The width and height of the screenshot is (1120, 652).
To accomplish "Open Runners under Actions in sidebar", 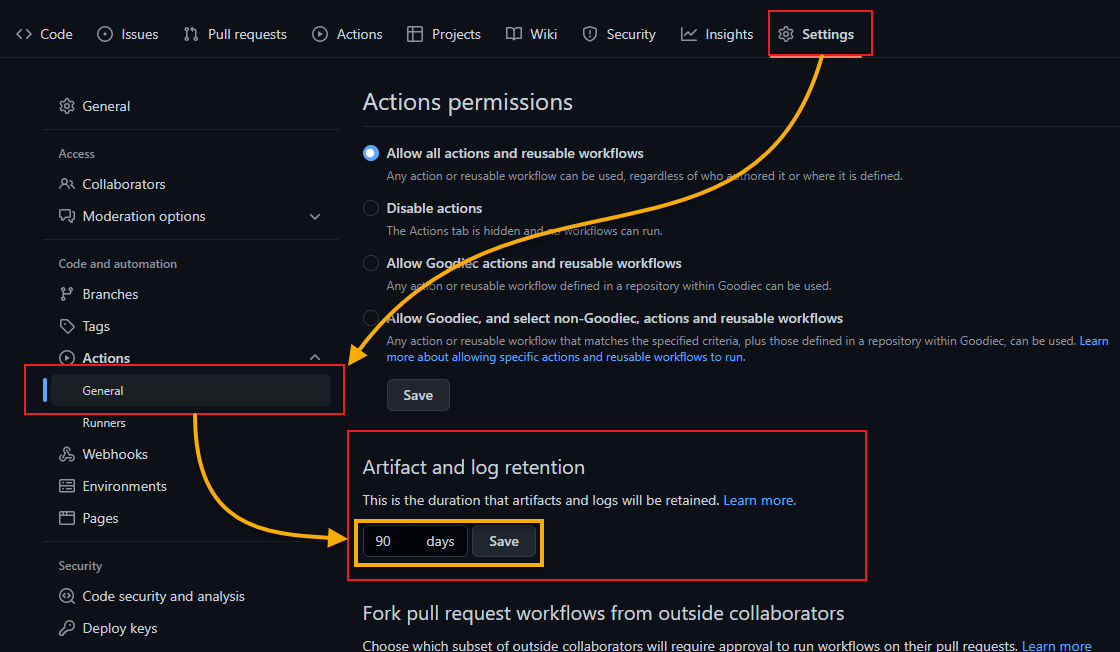I will 104,423.
